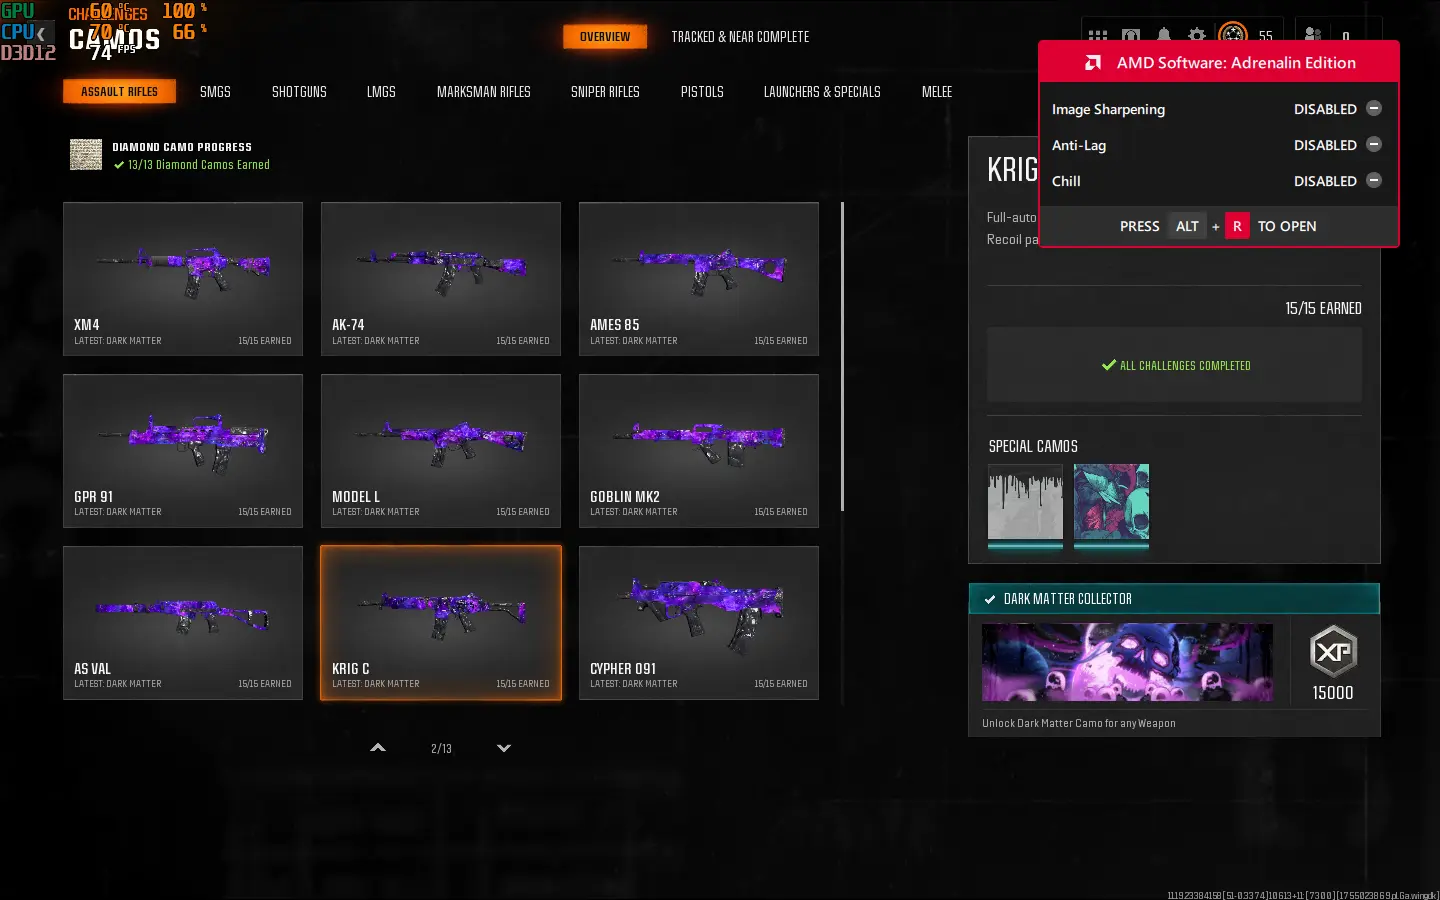Image resolution: width=1440 pixels, height=900 pixels.
Task: Click the XP reward badge icon
Action: [x=1333, y=652]
